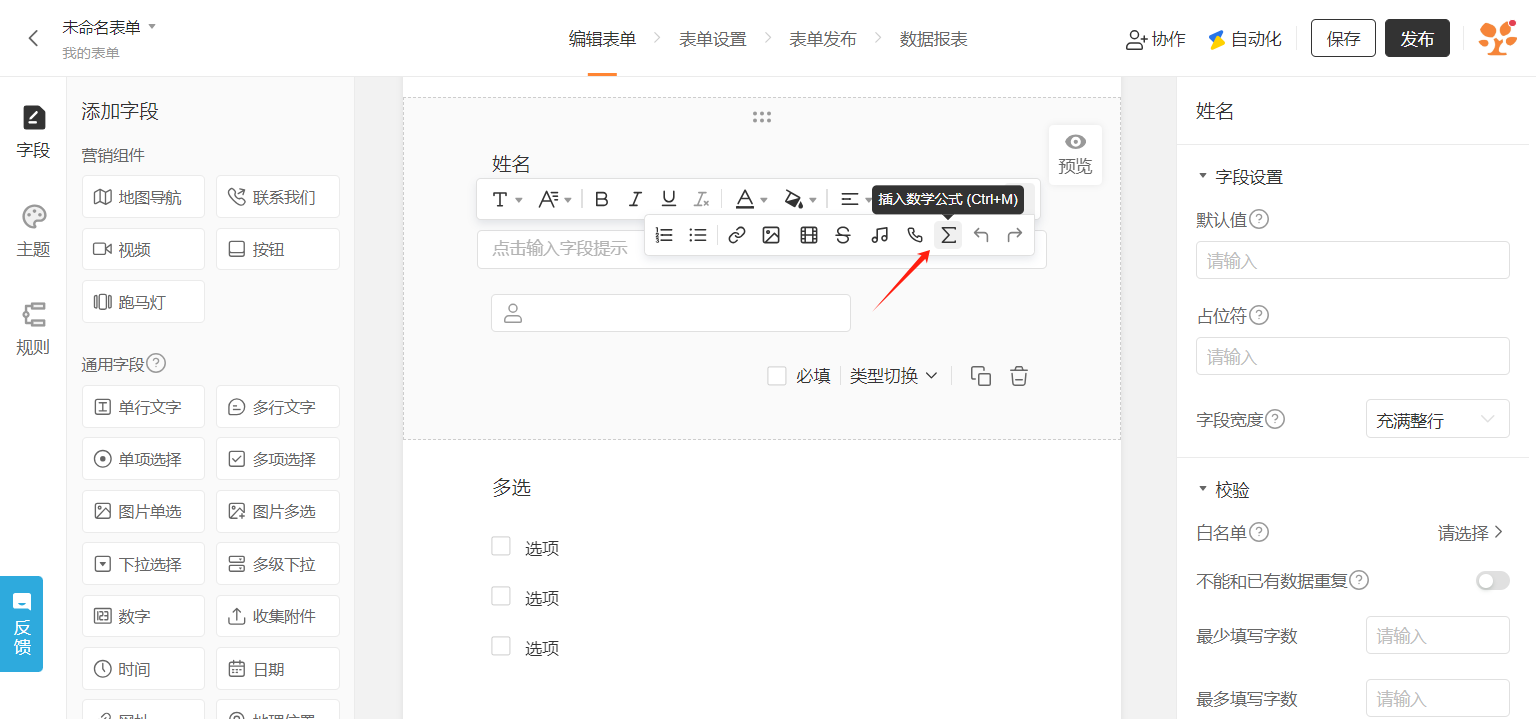The width and height of the screenshot is (1536, 719).
Task: Open 自动化 automation
Action: (x=1245, y=39)
